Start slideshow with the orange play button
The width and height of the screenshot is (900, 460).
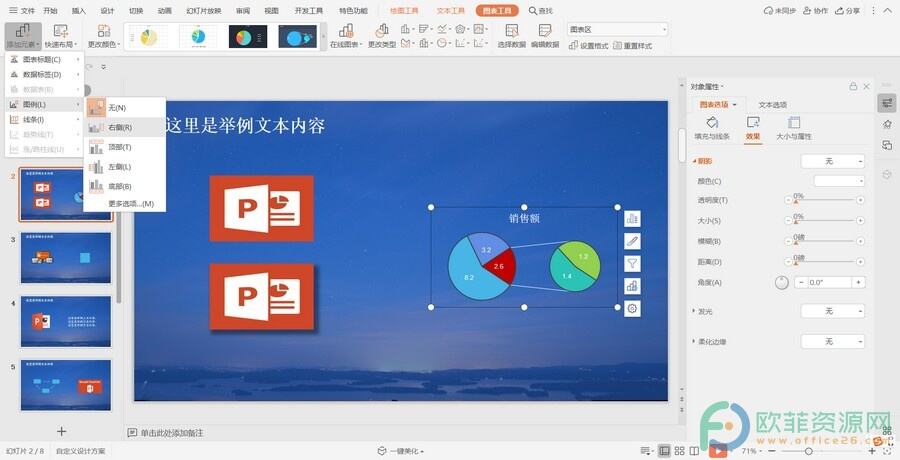(x=717, y=451)
